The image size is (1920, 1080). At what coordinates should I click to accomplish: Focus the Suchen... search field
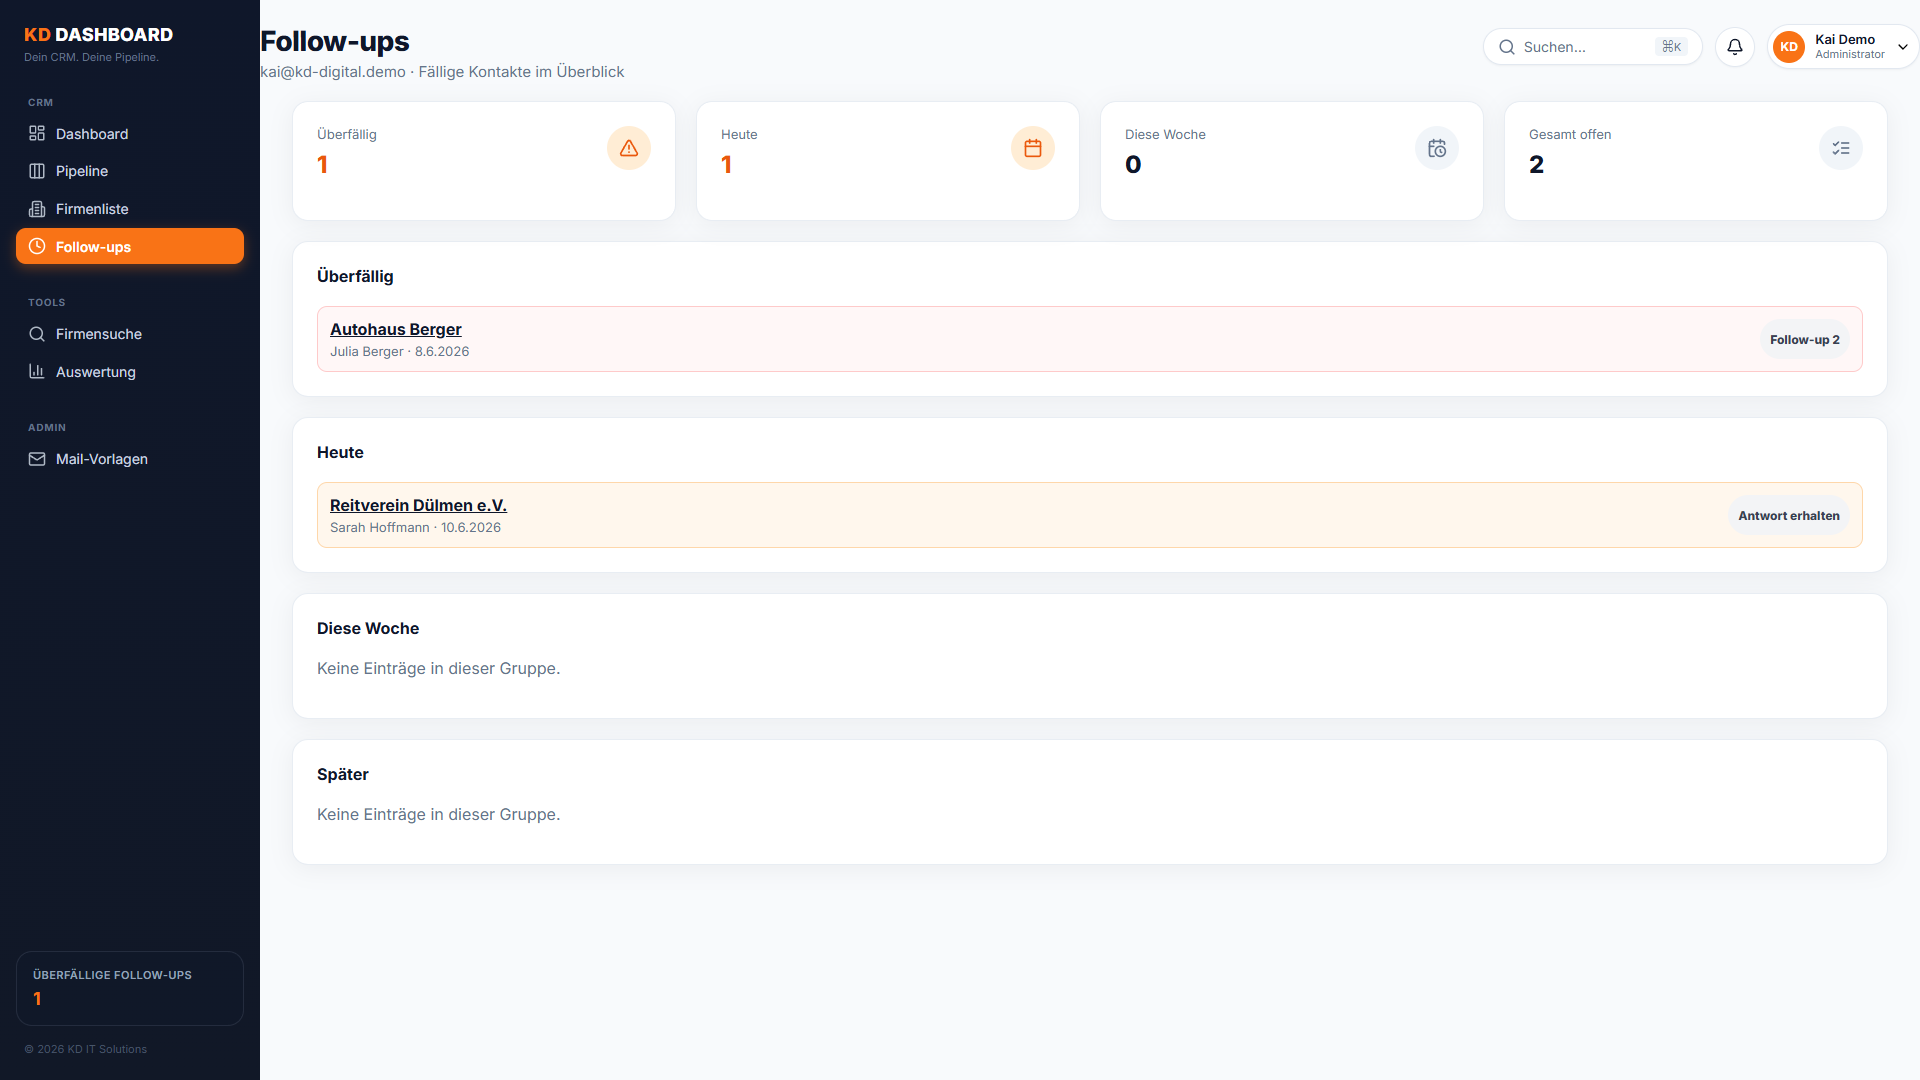click(x=1592, y=47)
